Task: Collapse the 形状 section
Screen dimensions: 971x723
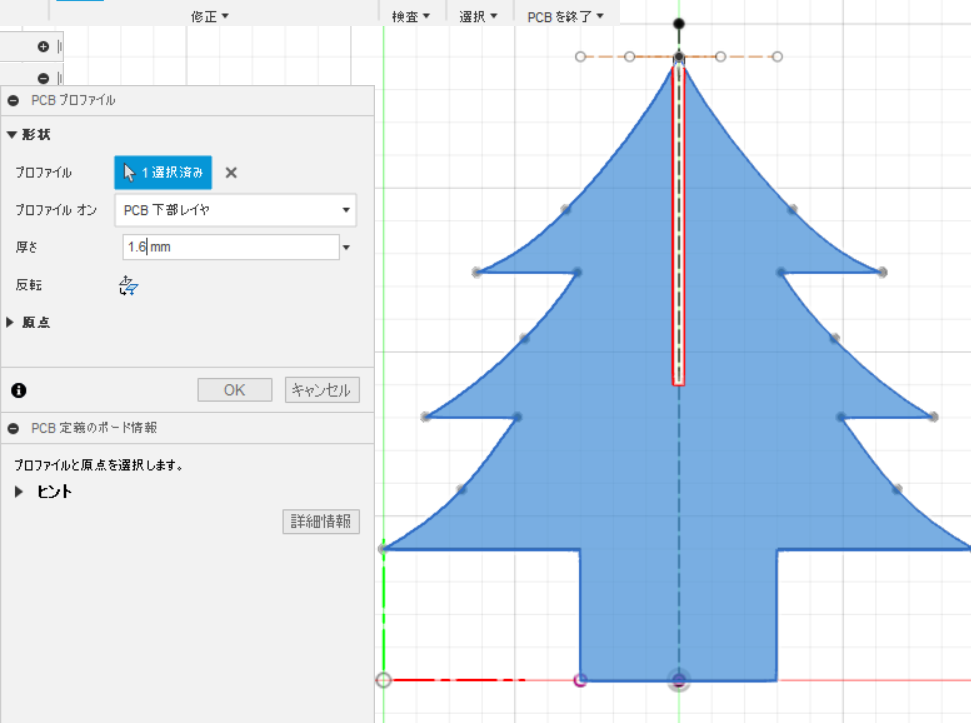Action: pyautogui.click(x=12, y=134)
